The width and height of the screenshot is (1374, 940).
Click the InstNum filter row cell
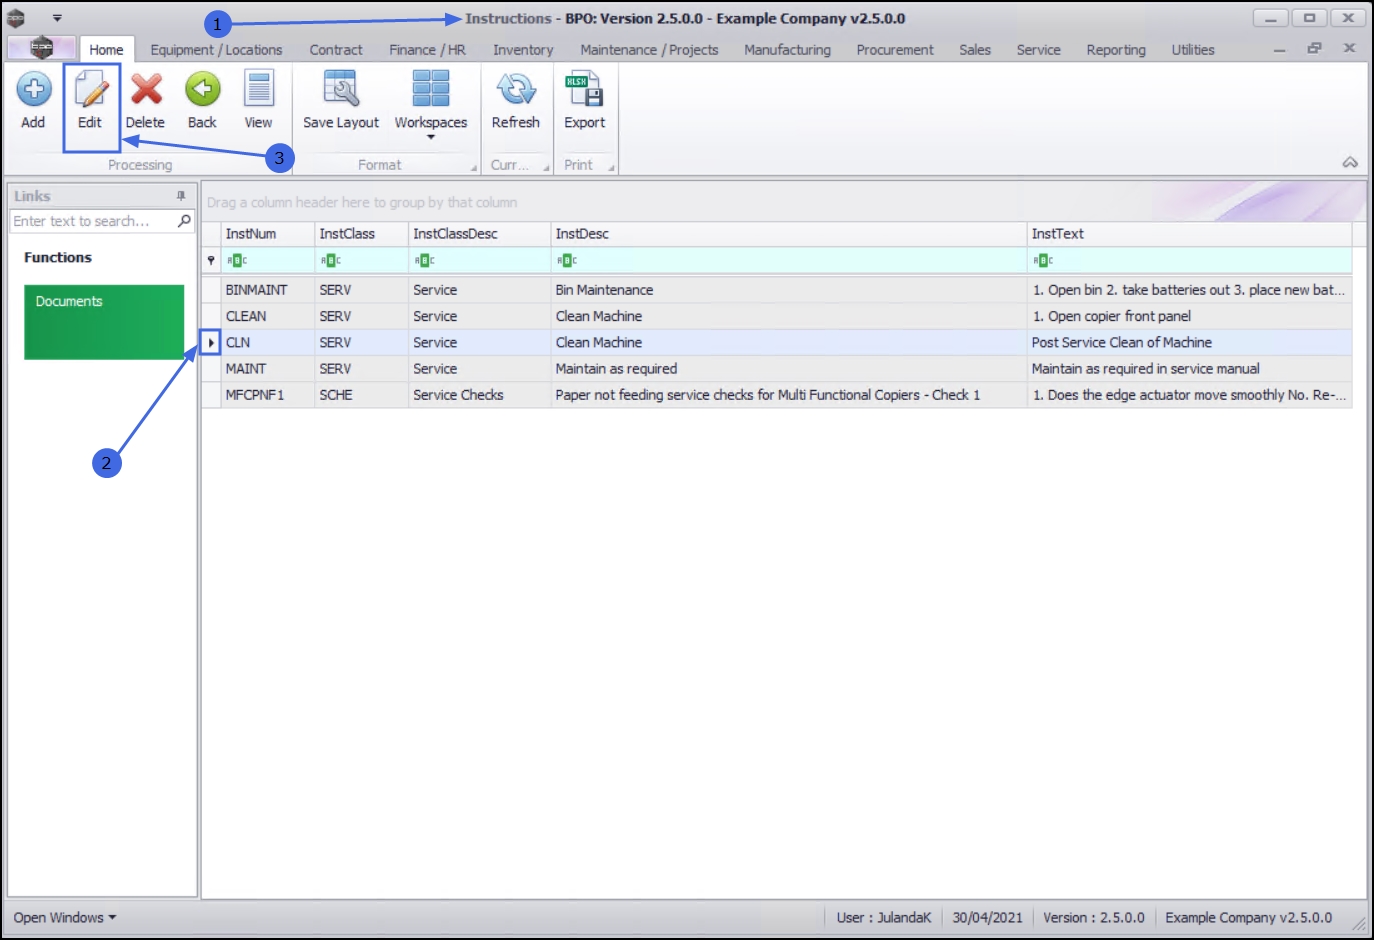pyautogui.click(x=267, y=260)
